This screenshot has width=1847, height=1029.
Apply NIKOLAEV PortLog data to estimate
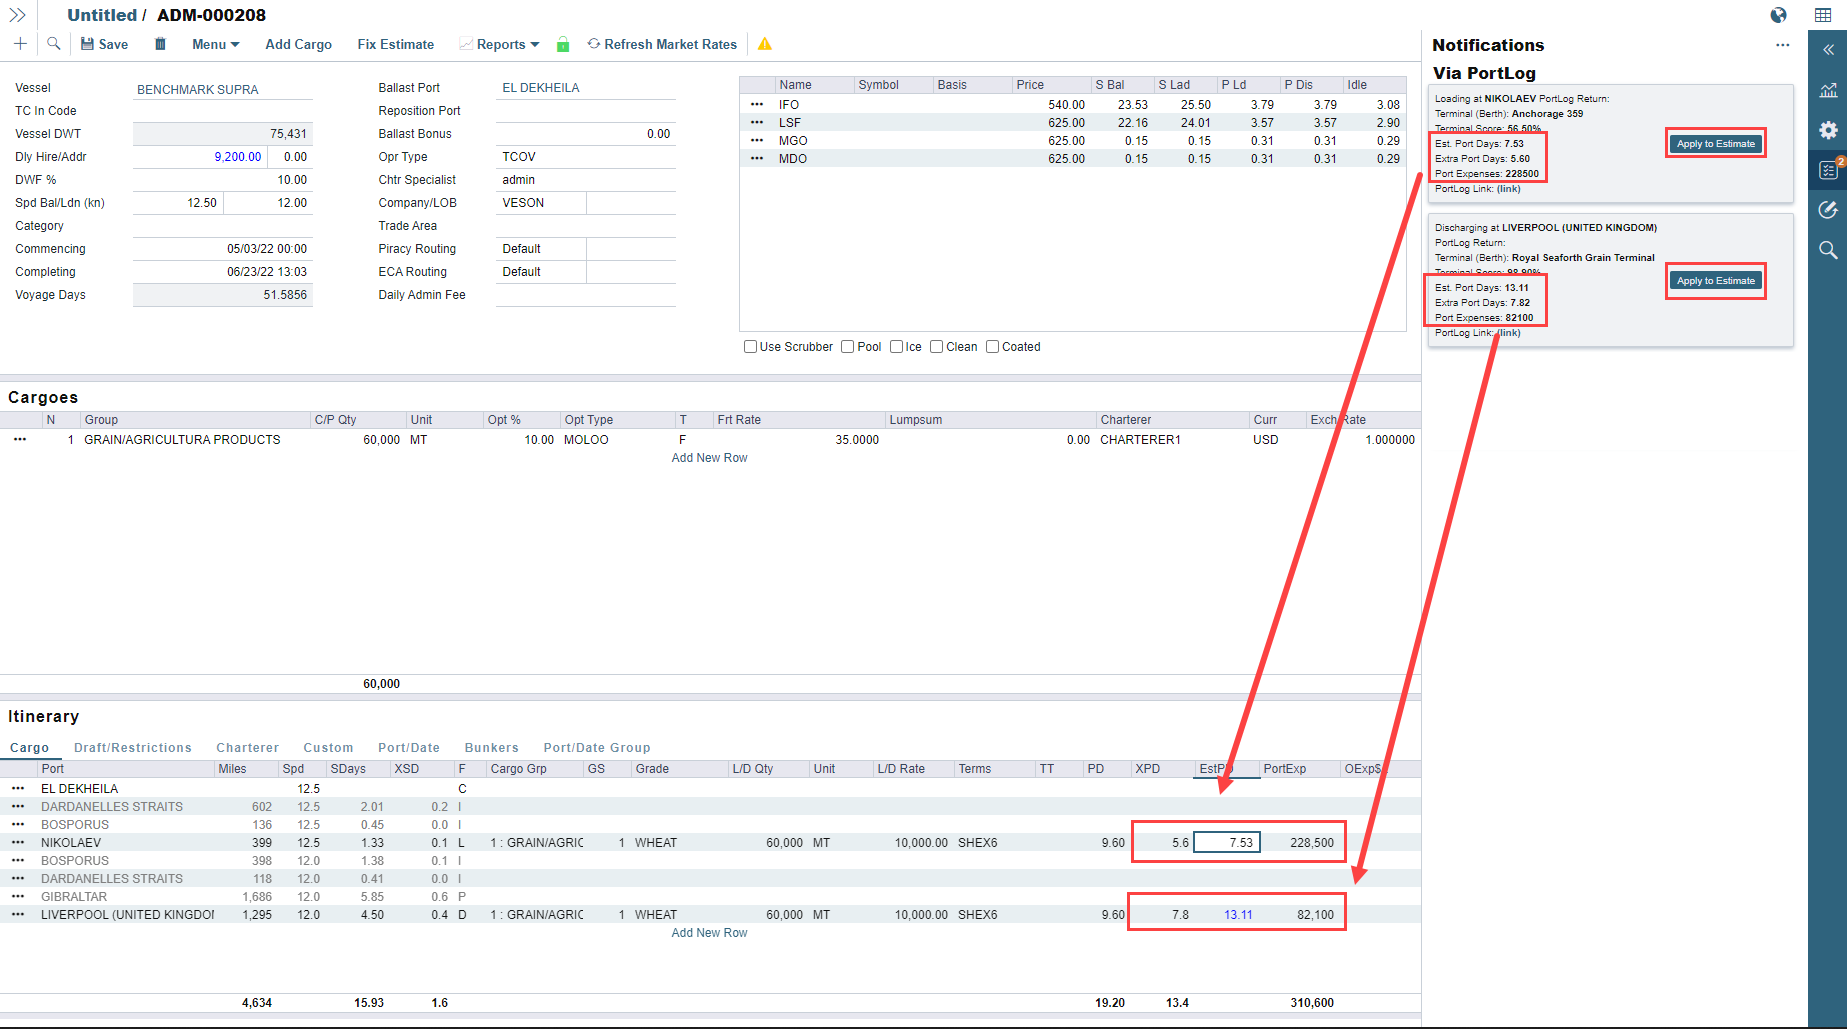1715,144
